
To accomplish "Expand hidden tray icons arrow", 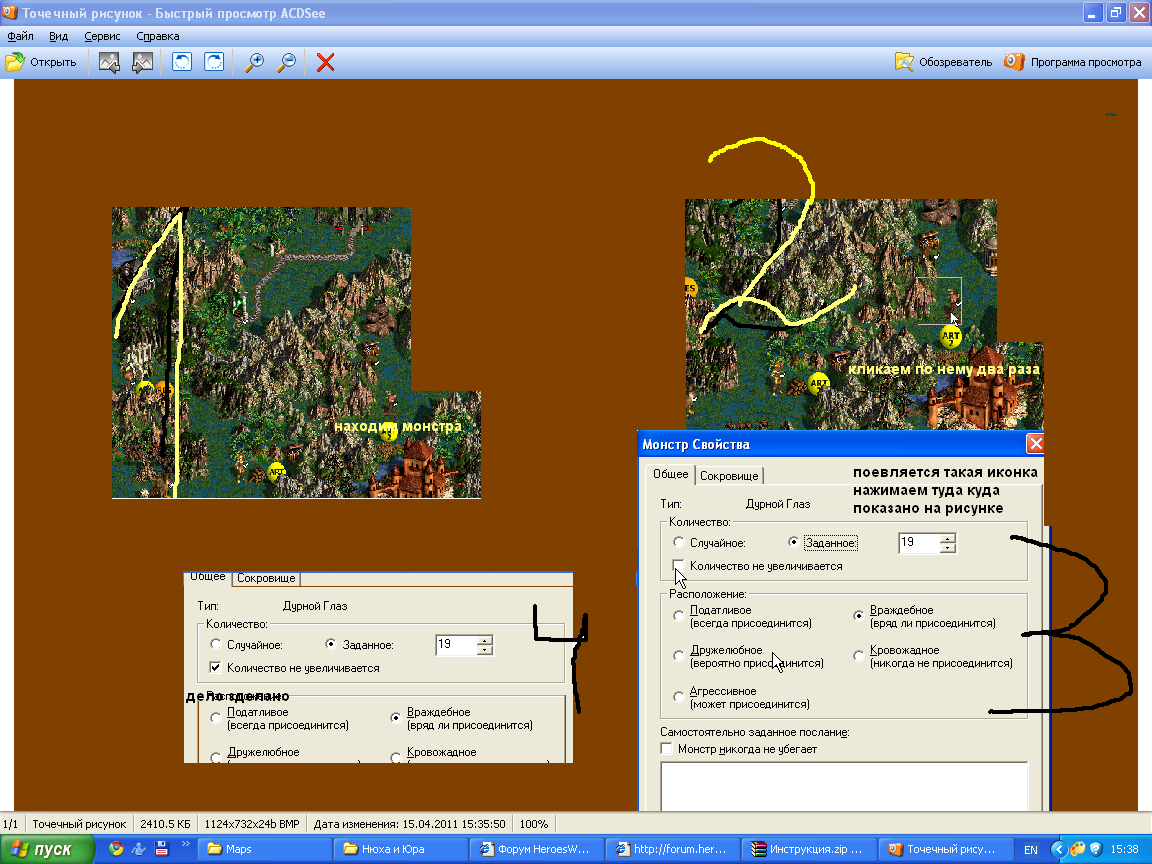I will (1058, 849).
